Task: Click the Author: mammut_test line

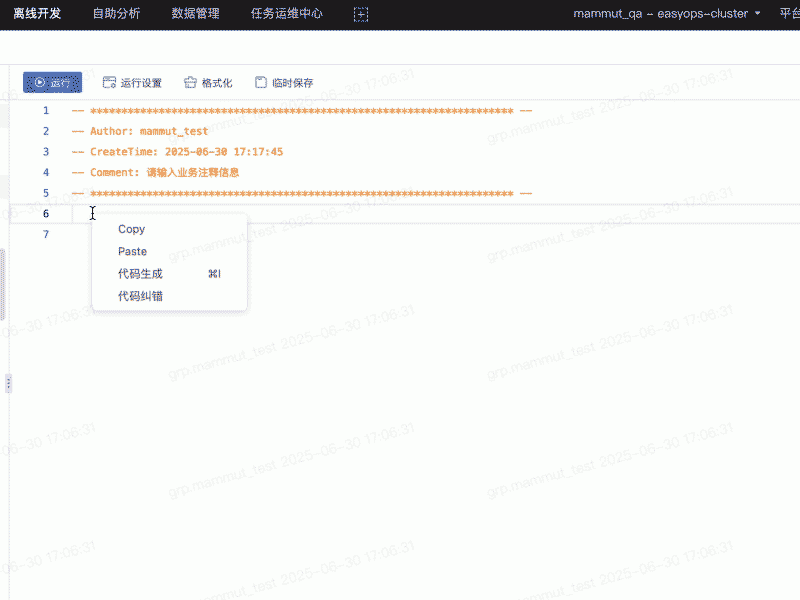Action: (140, 131)
